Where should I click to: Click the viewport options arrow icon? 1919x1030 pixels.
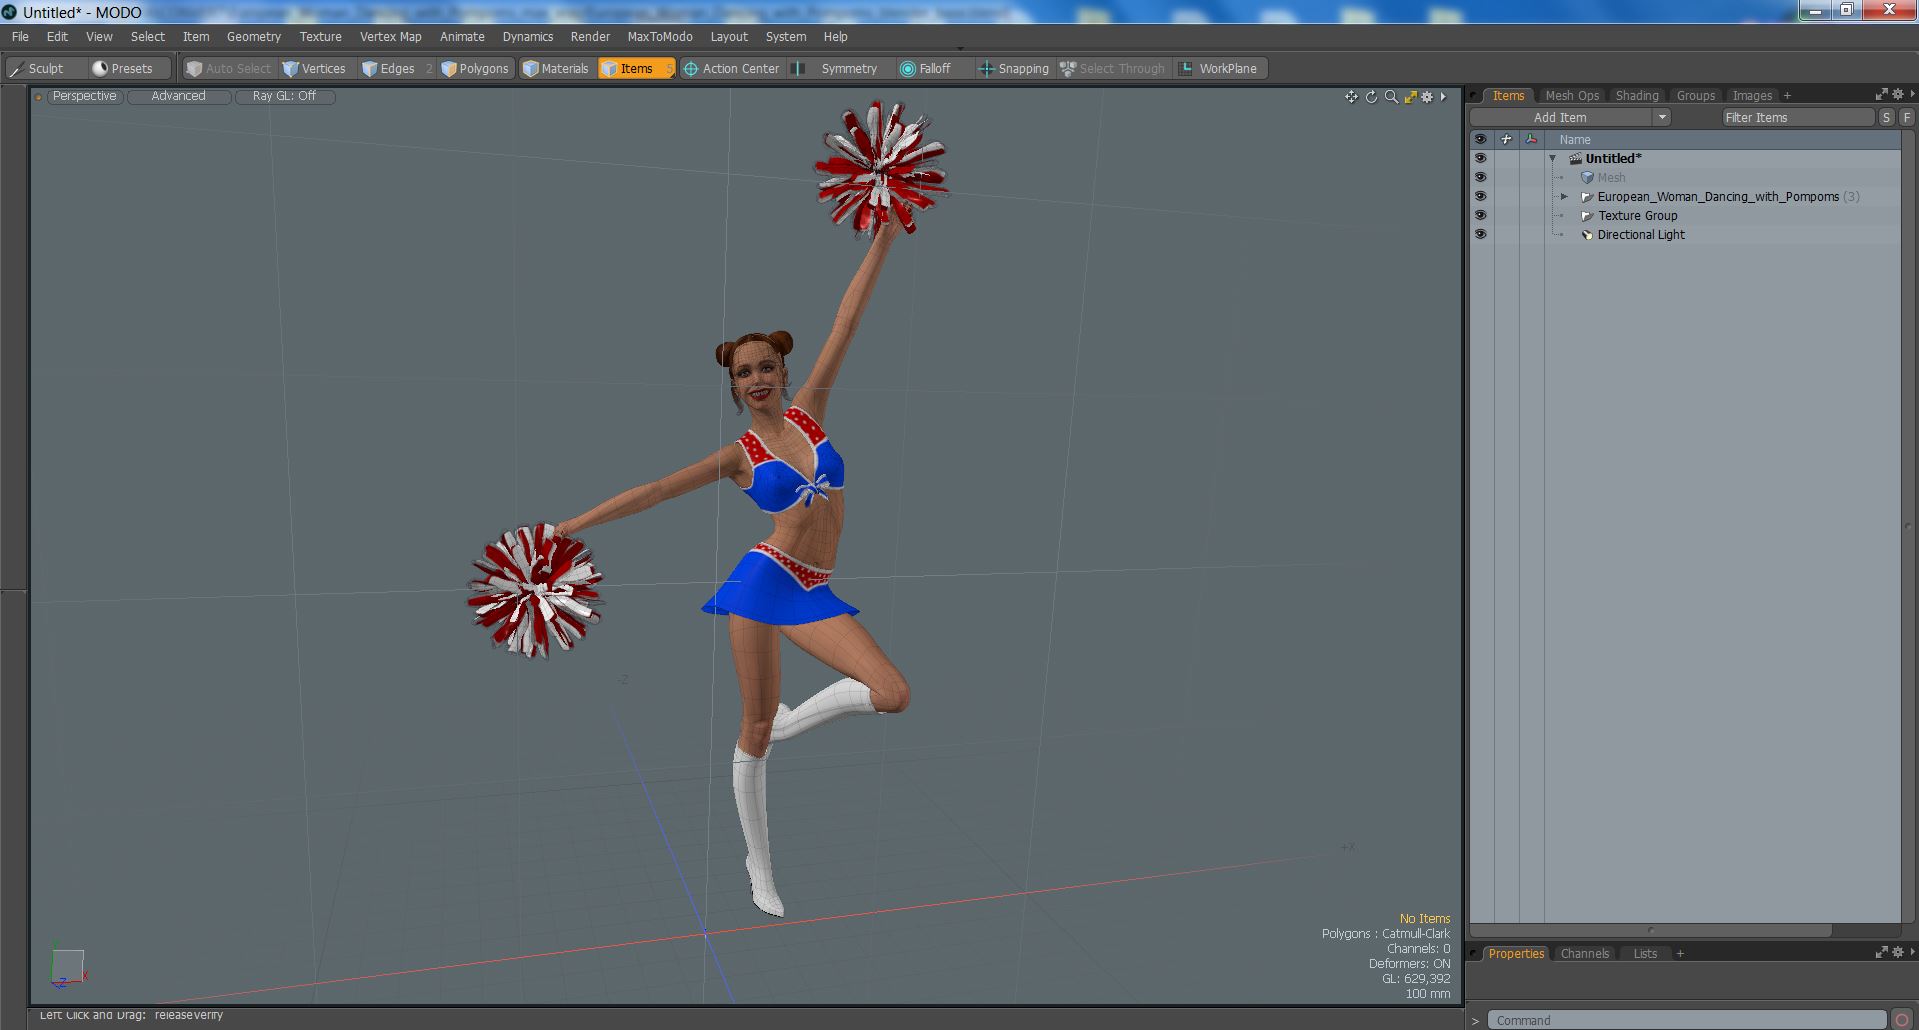(1443, 97)
